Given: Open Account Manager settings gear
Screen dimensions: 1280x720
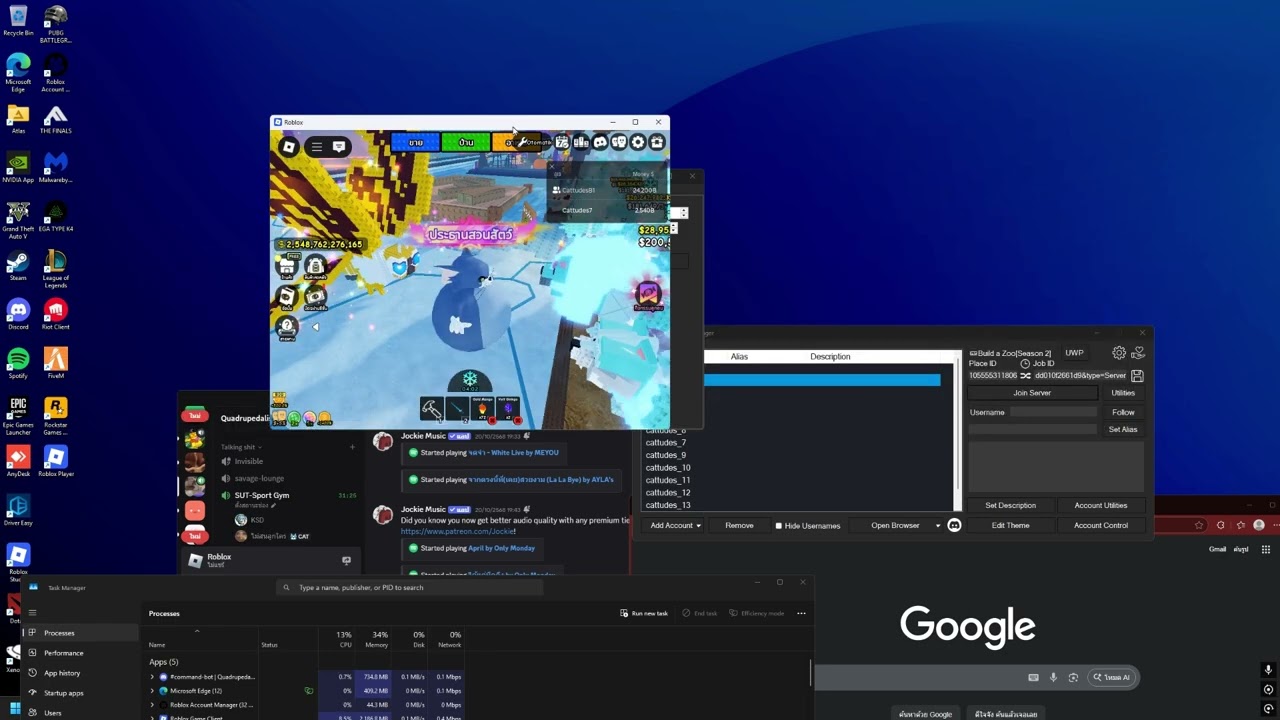Looking at the screenshot, I should click(x=1119, y=353).
